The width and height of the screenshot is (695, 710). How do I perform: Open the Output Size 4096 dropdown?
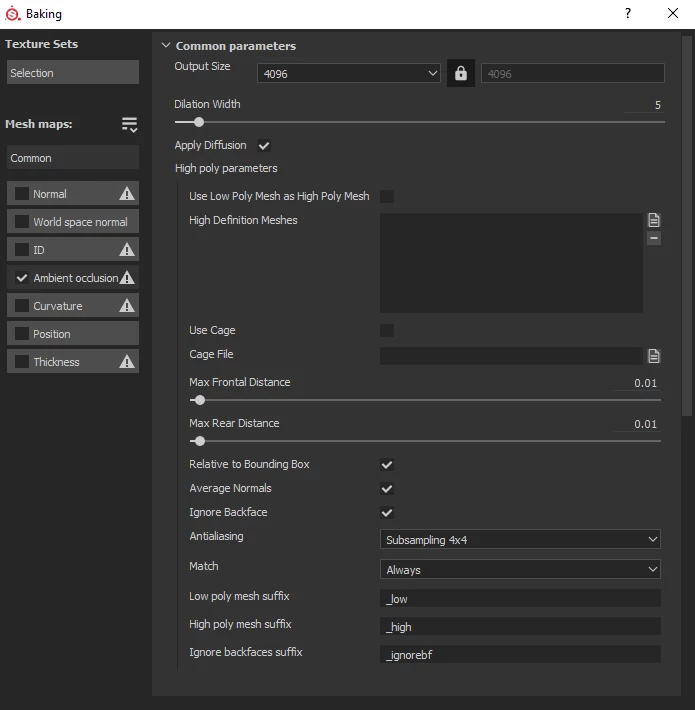coord(349,73)
